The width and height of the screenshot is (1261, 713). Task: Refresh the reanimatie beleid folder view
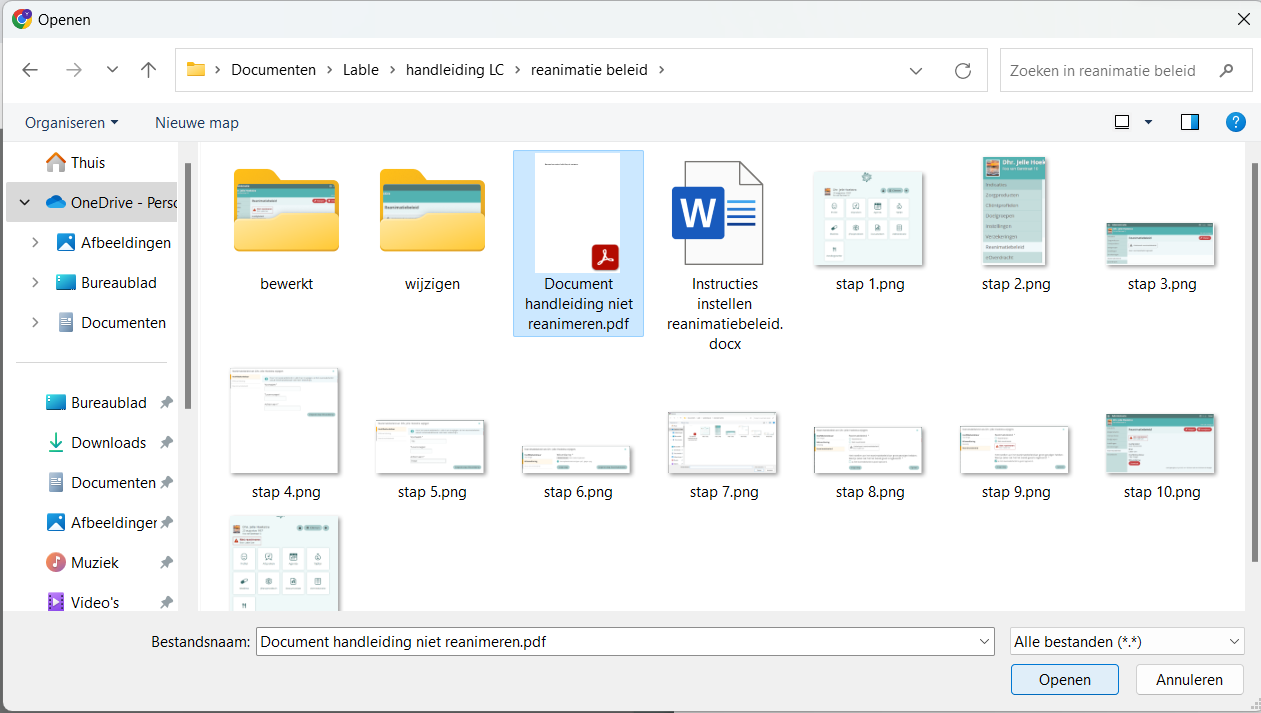(x=962, y=70)
